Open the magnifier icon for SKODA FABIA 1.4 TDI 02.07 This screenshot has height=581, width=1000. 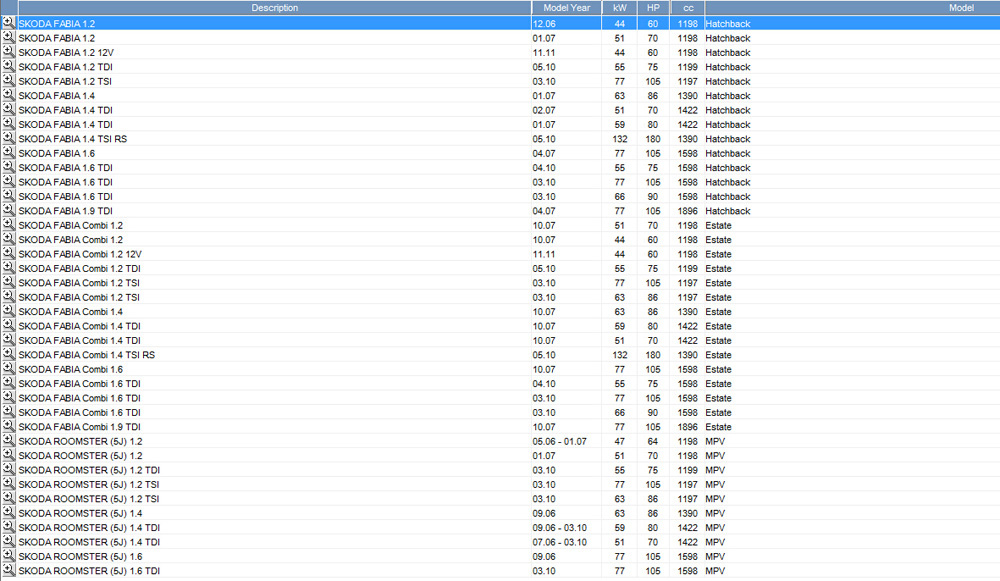click(x=8, y=109)
